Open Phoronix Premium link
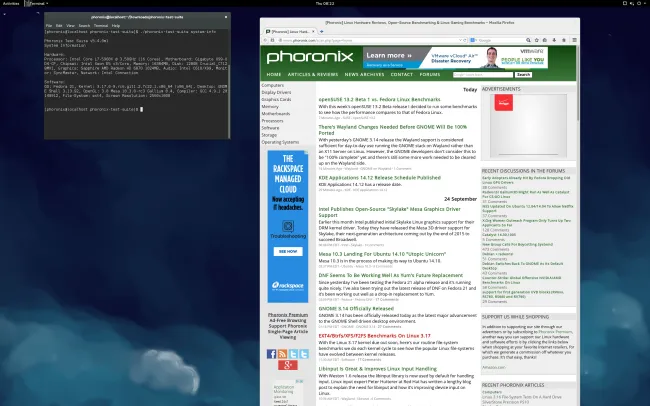 point(288,315)
